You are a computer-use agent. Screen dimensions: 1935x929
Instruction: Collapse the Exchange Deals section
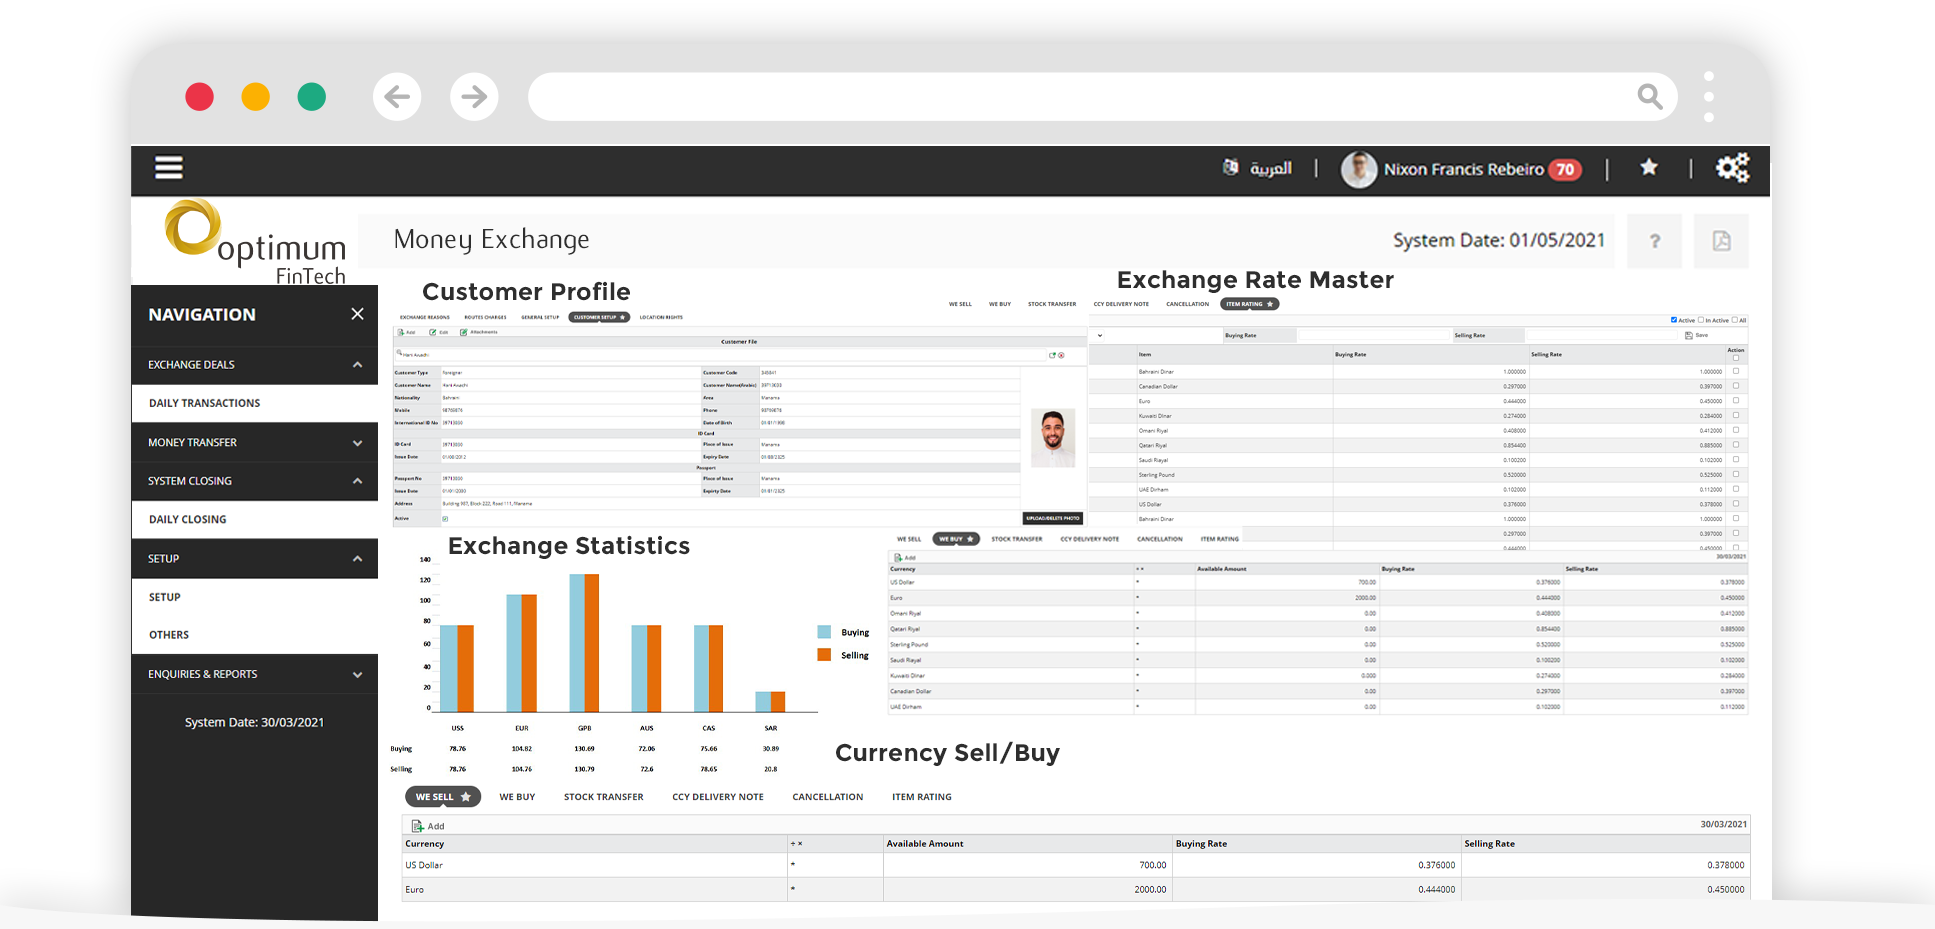[357, 365]
